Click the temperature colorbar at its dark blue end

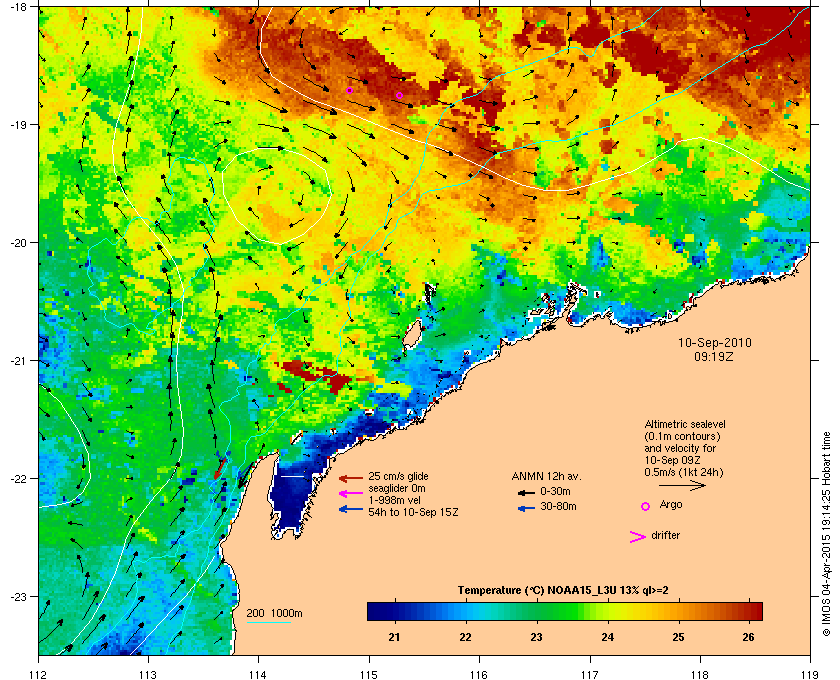(374, 611)
